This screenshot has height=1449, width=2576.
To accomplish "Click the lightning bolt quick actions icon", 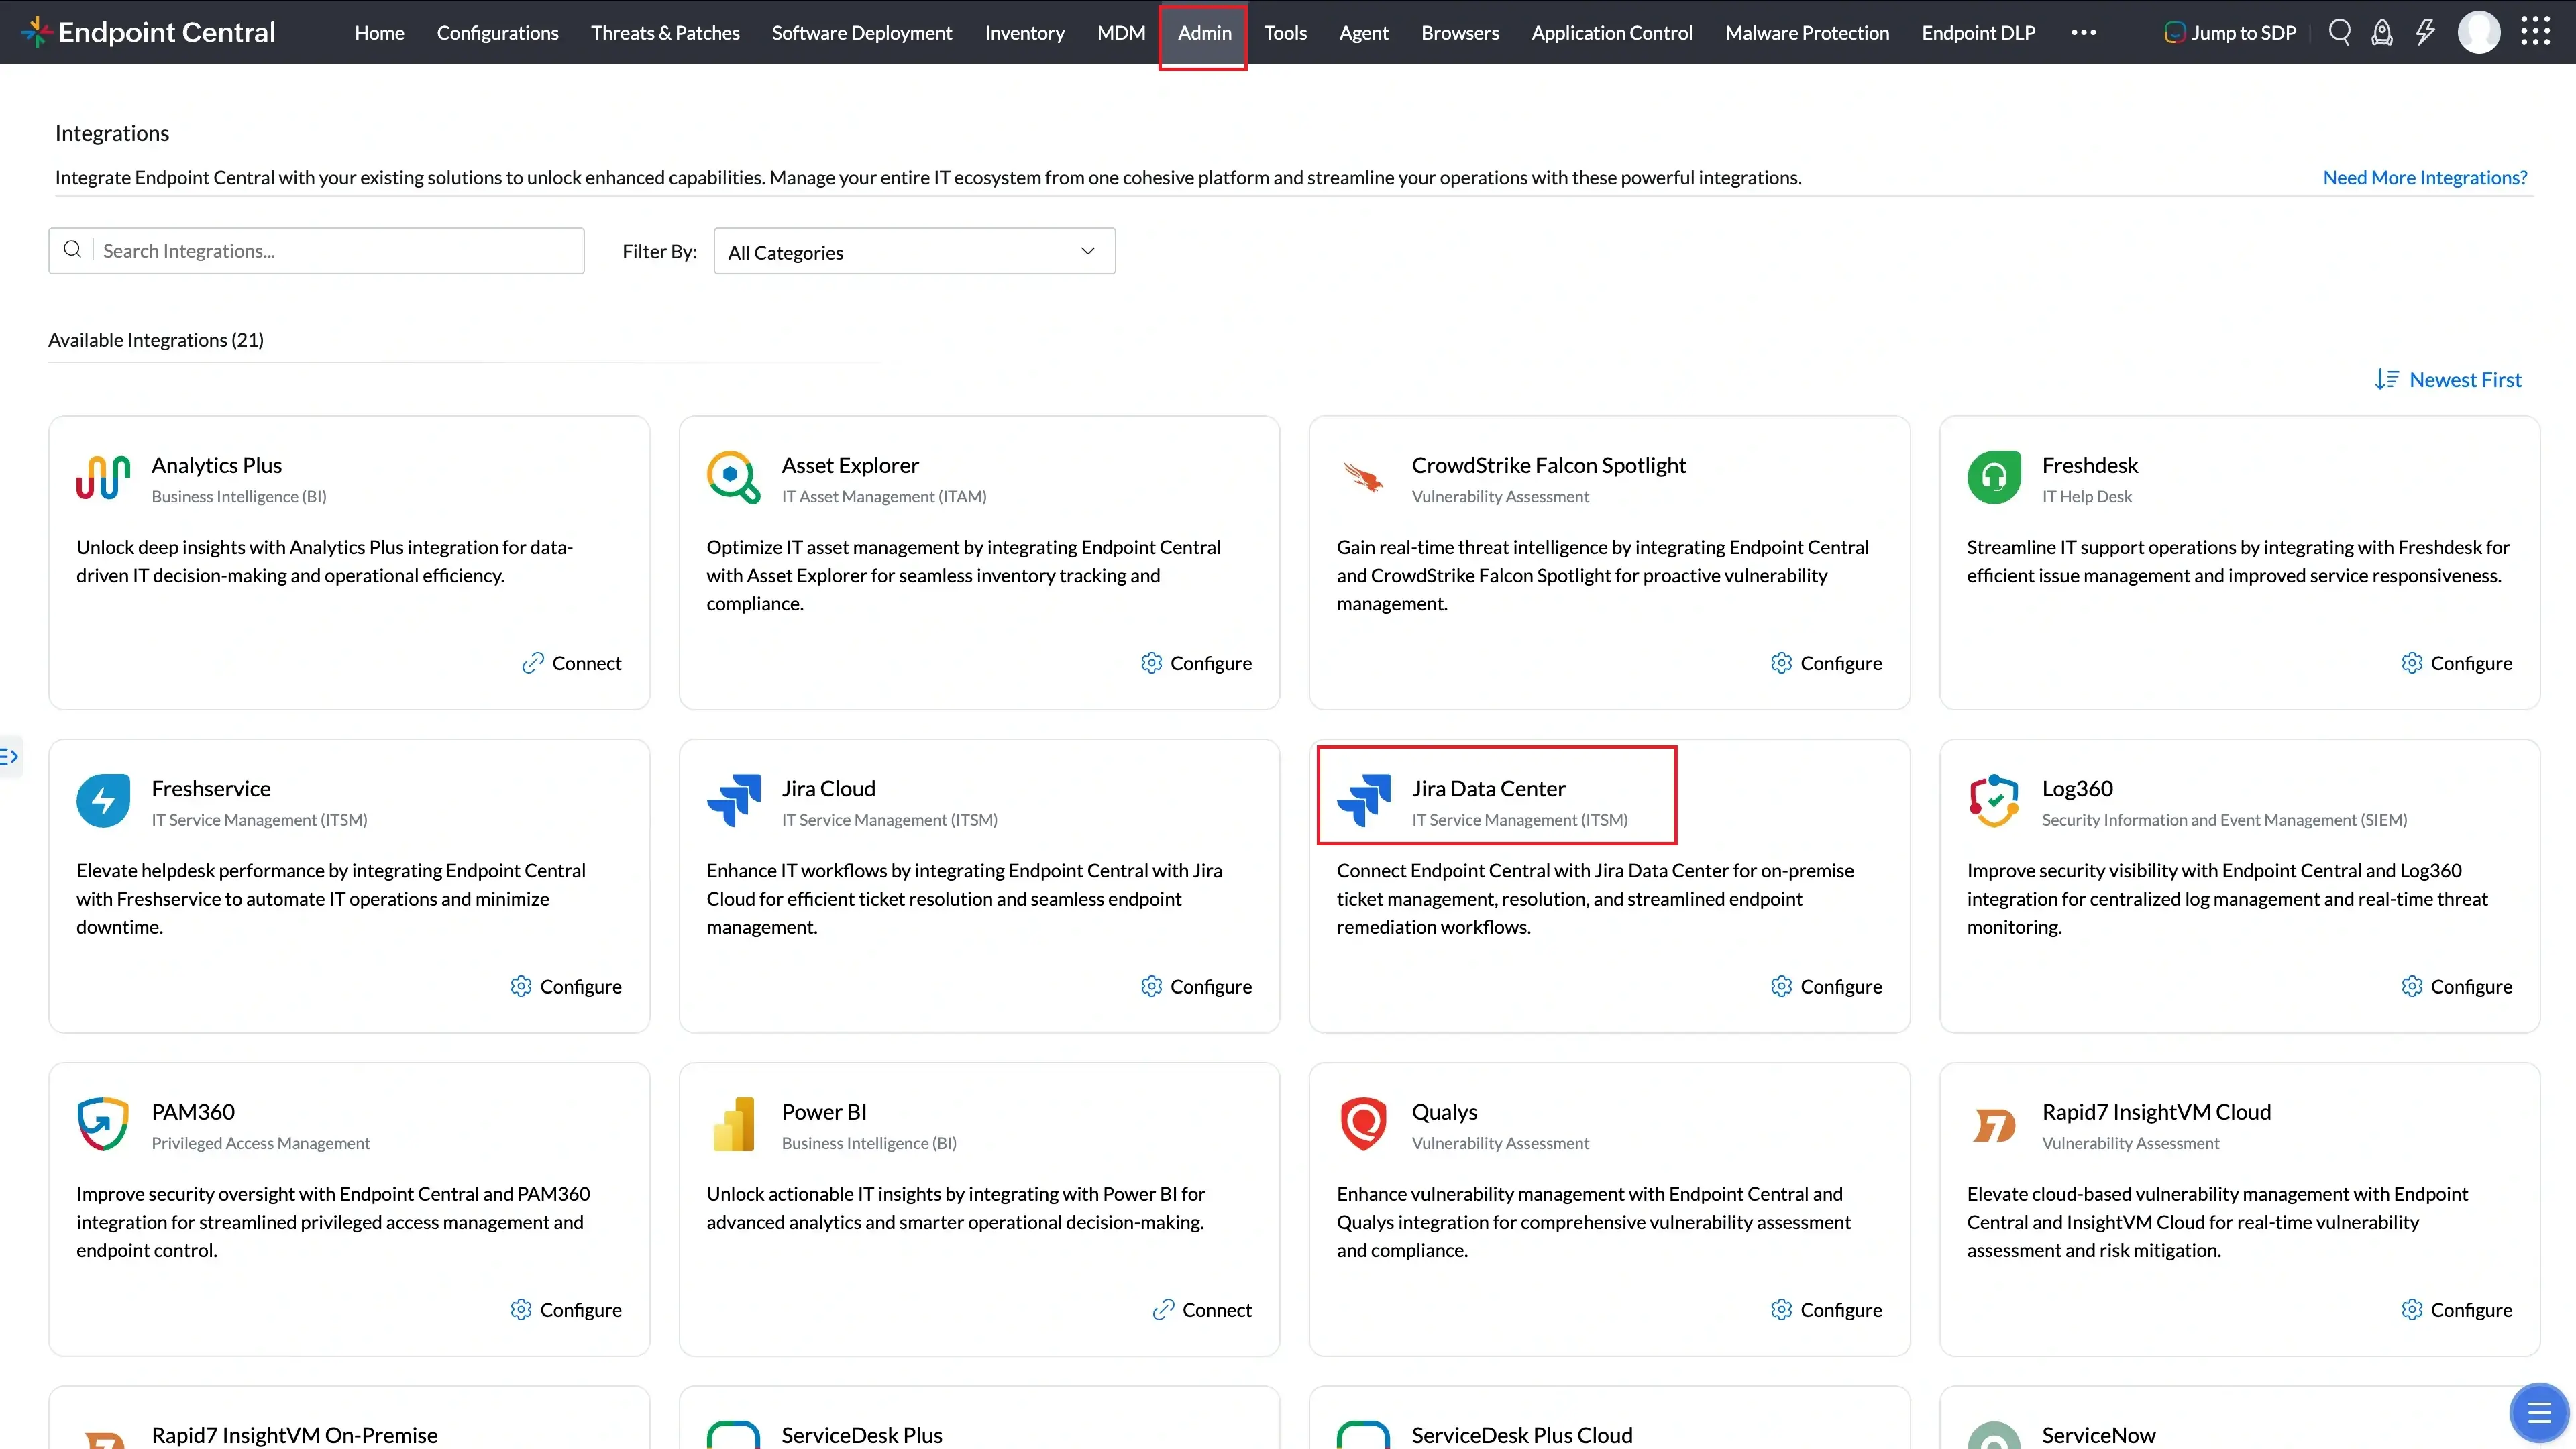I will click(x=2425, y=32).
